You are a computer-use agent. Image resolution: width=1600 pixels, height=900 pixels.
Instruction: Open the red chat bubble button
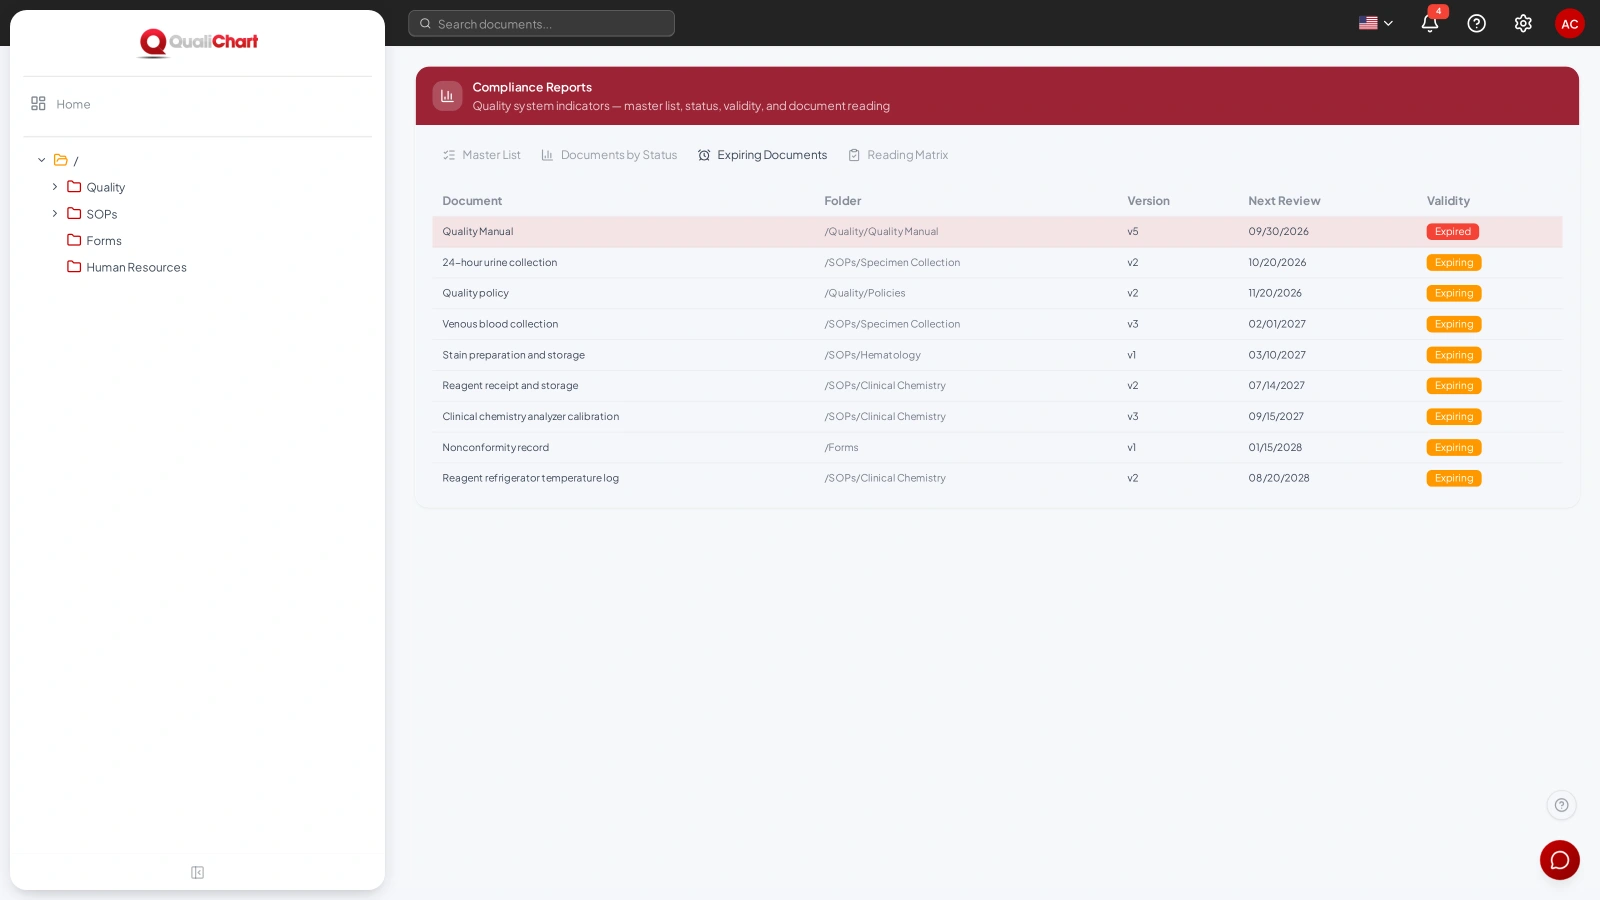(x=1559, y=860)
